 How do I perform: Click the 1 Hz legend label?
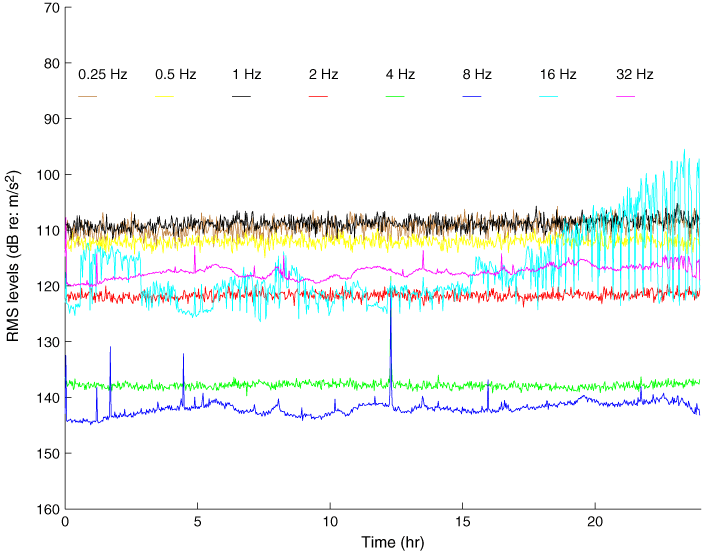[247, 74]
